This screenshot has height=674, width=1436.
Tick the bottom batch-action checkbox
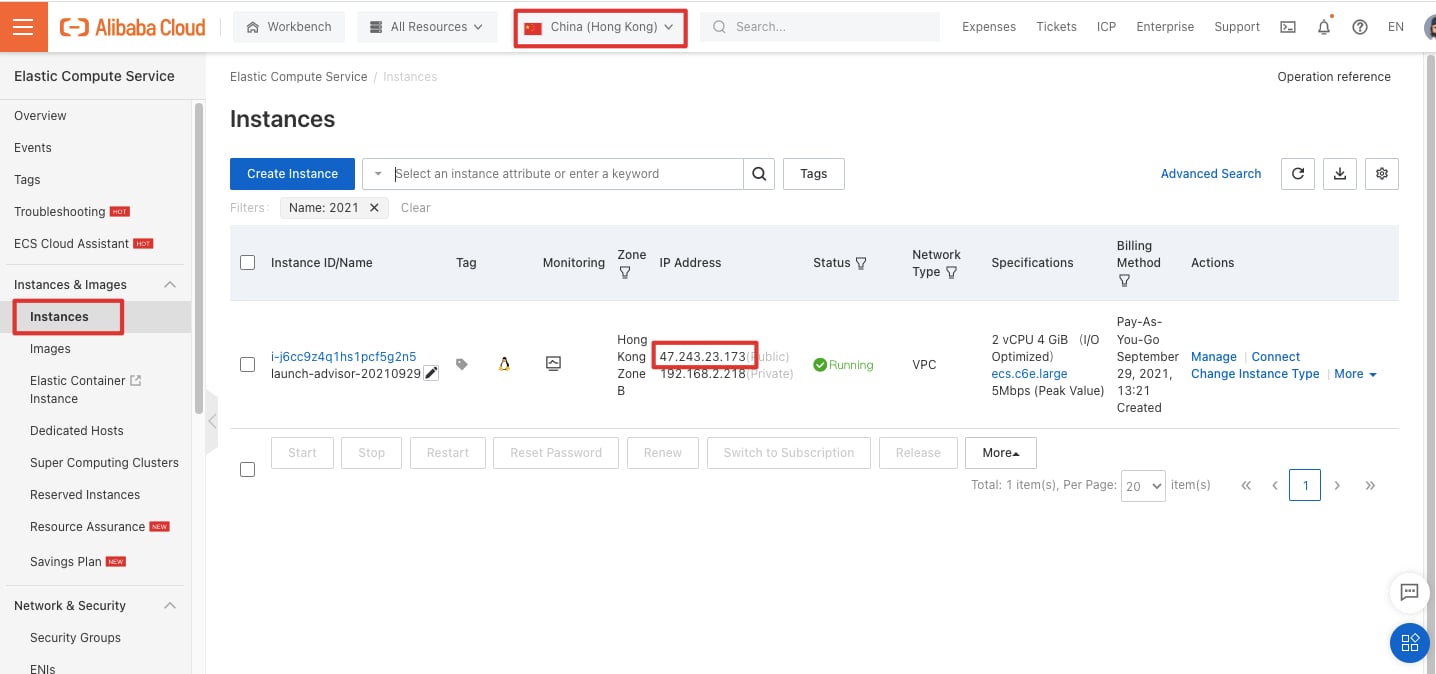click(x=248, y=470)
